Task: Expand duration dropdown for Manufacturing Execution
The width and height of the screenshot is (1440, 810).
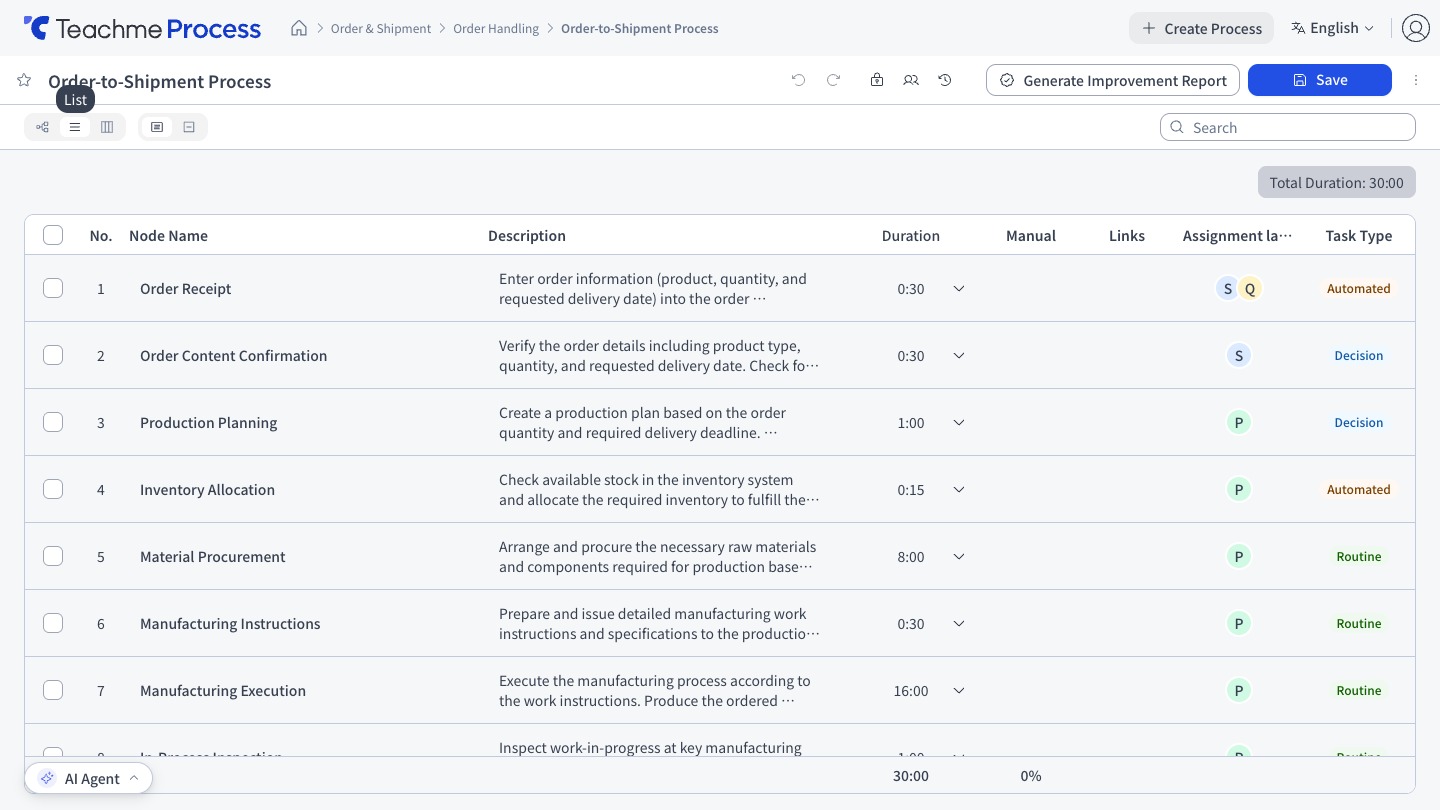Action: click(959, 691)
